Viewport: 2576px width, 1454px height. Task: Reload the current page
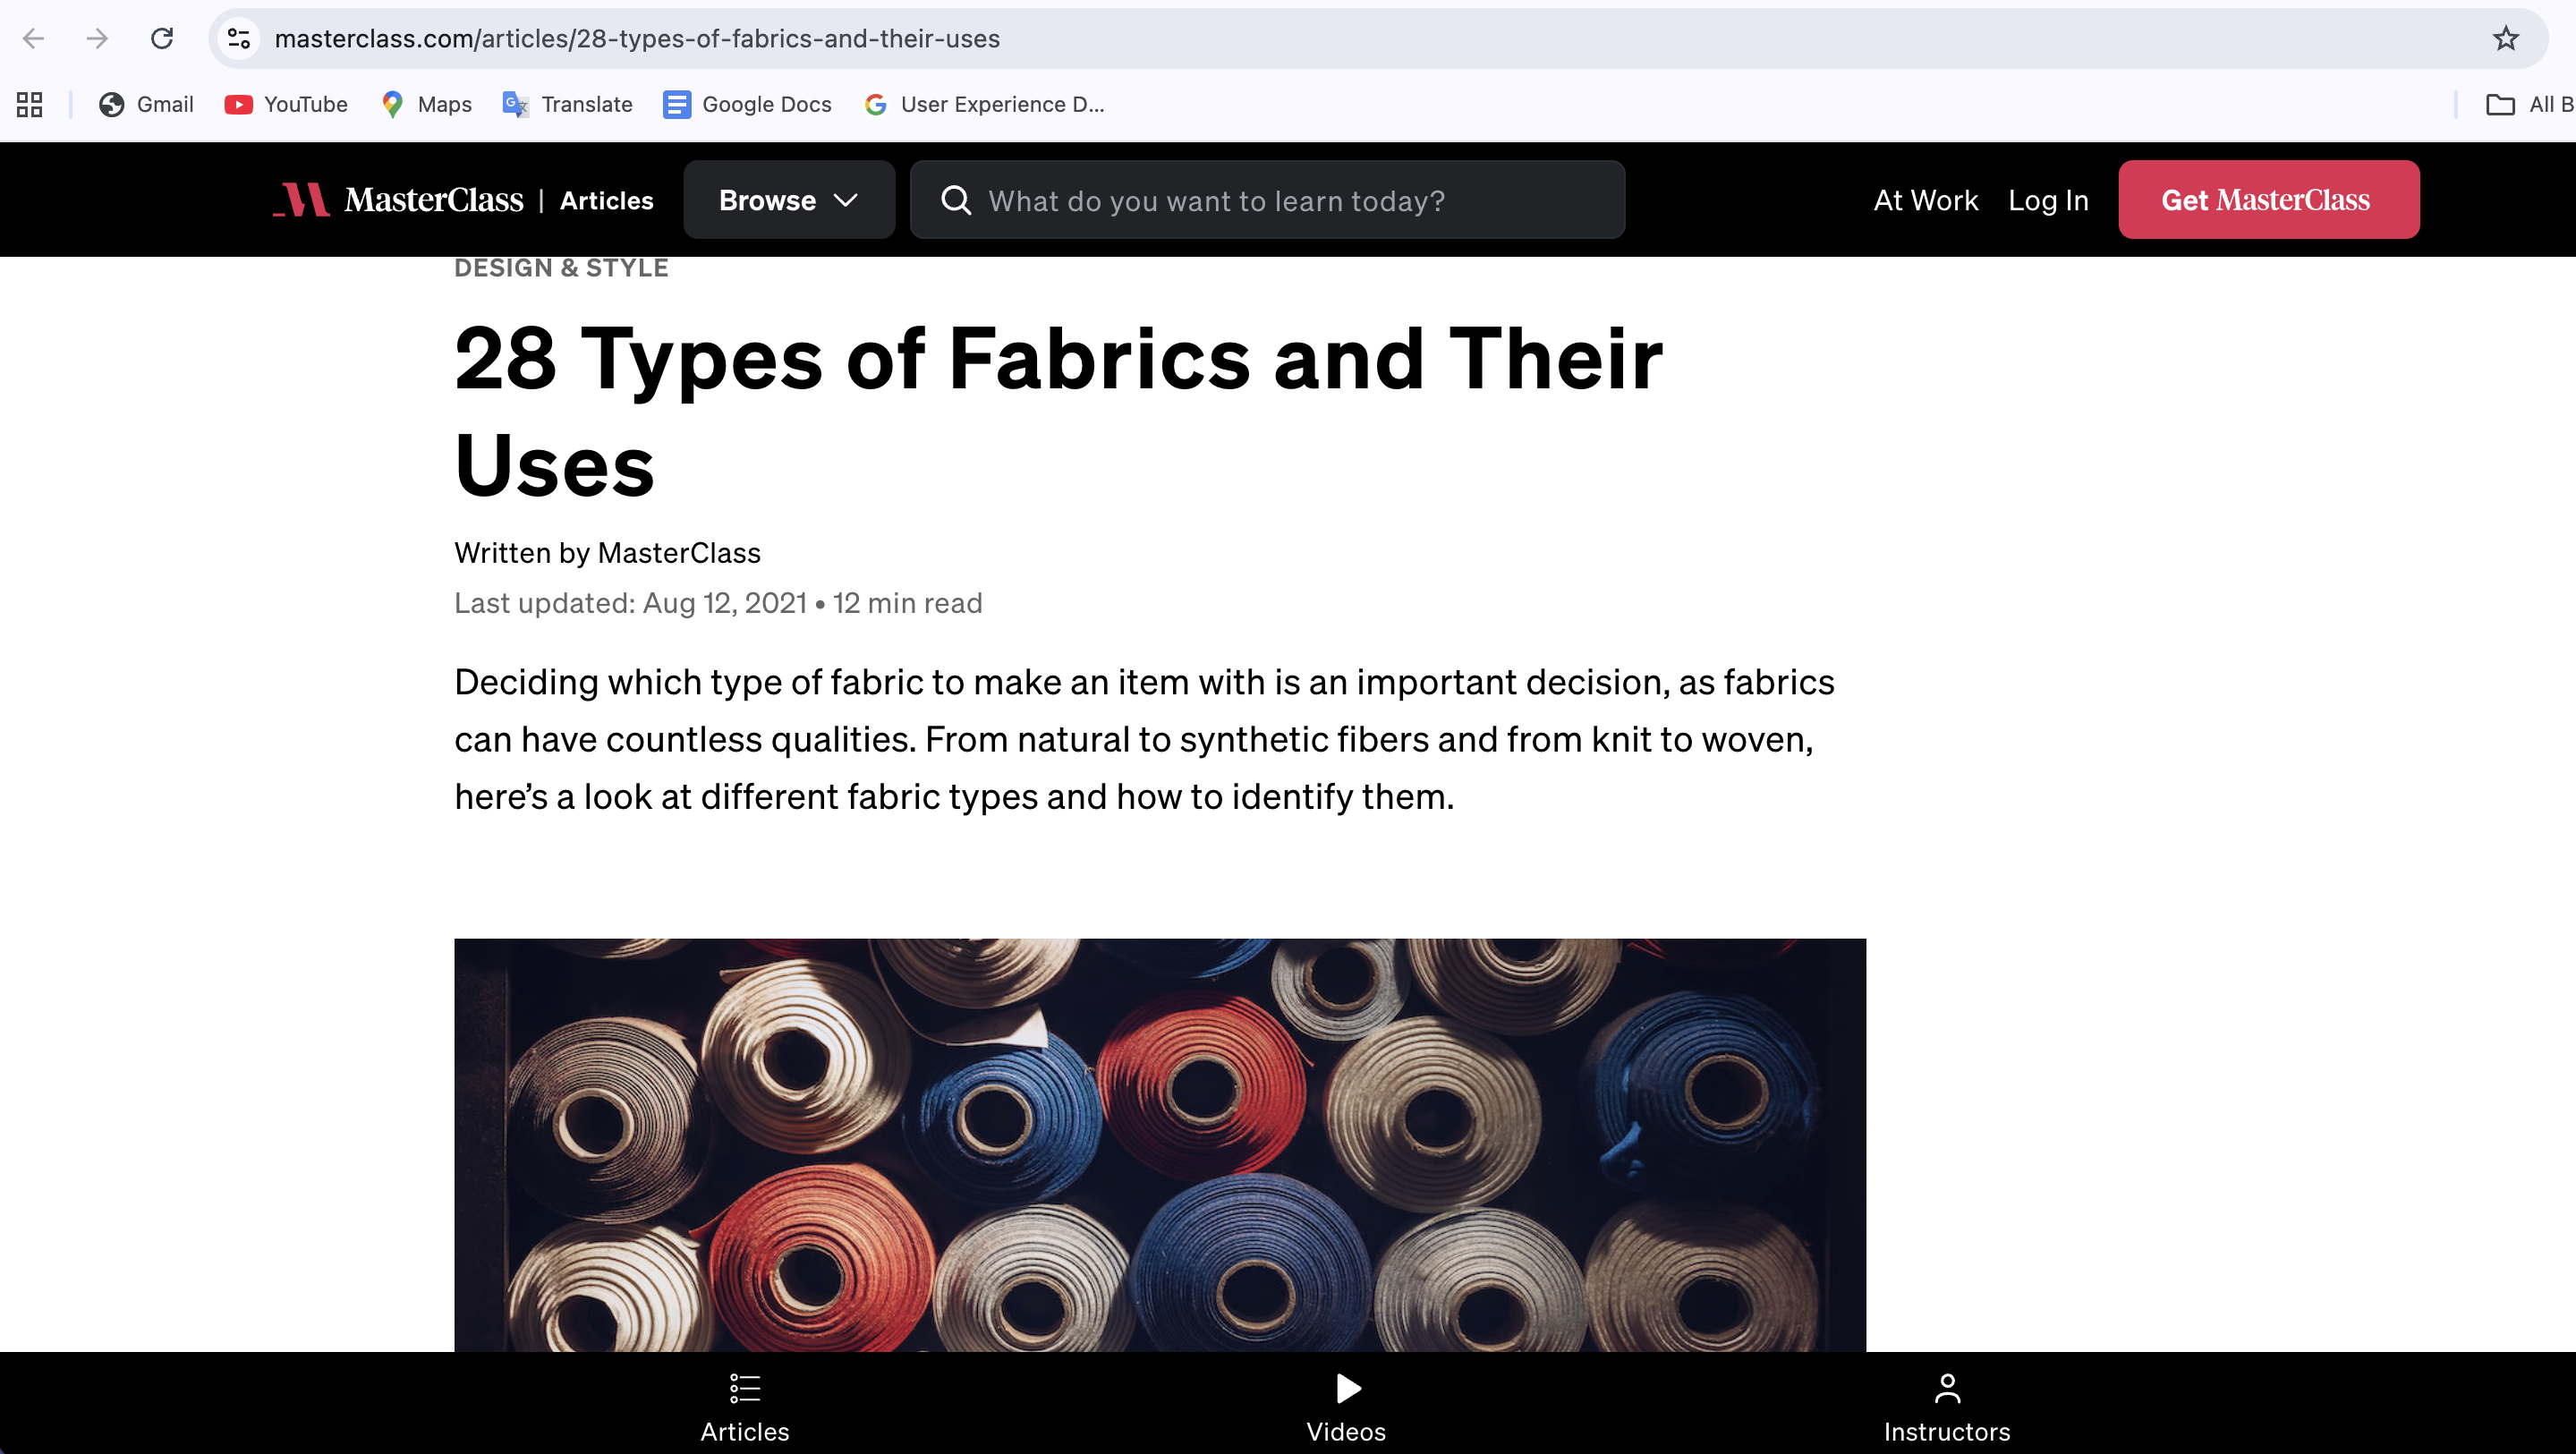(162, 38)
